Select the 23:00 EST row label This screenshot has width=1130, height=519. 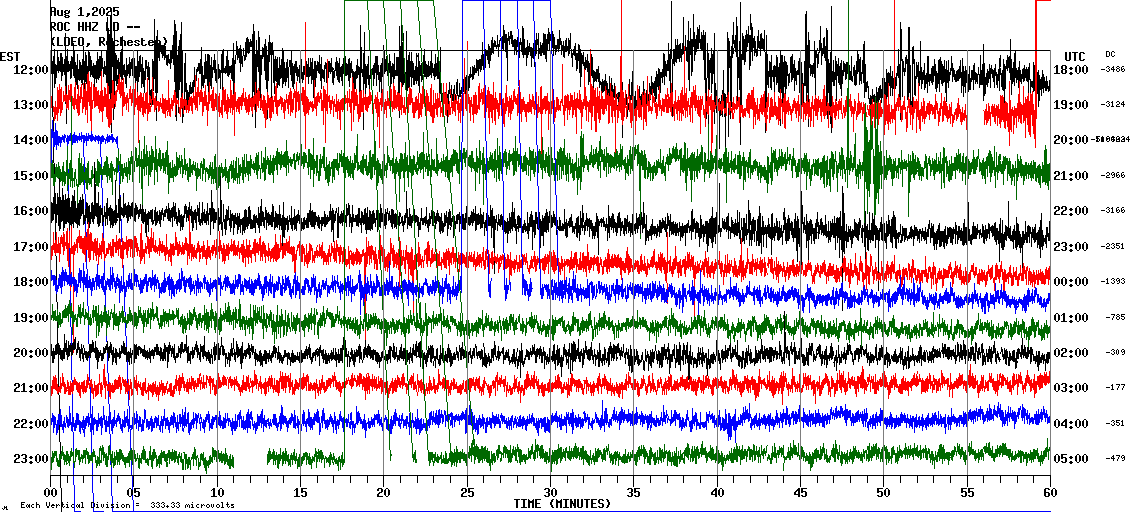coord(30,459)
